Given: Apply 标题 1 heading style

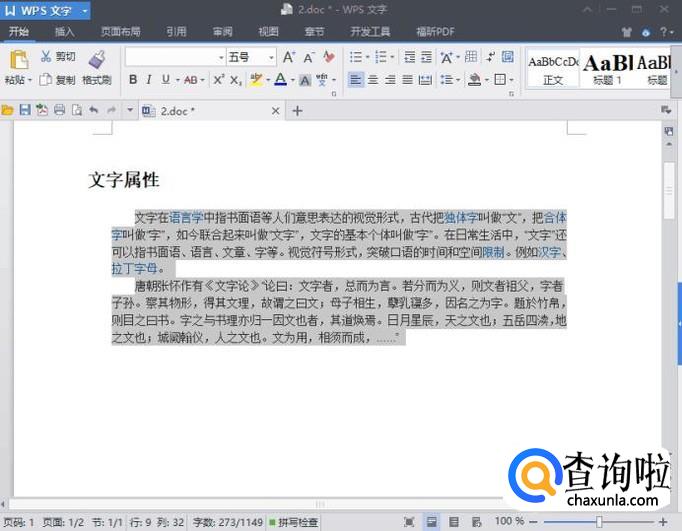Looking at the screenshot, I should (607, 70).
